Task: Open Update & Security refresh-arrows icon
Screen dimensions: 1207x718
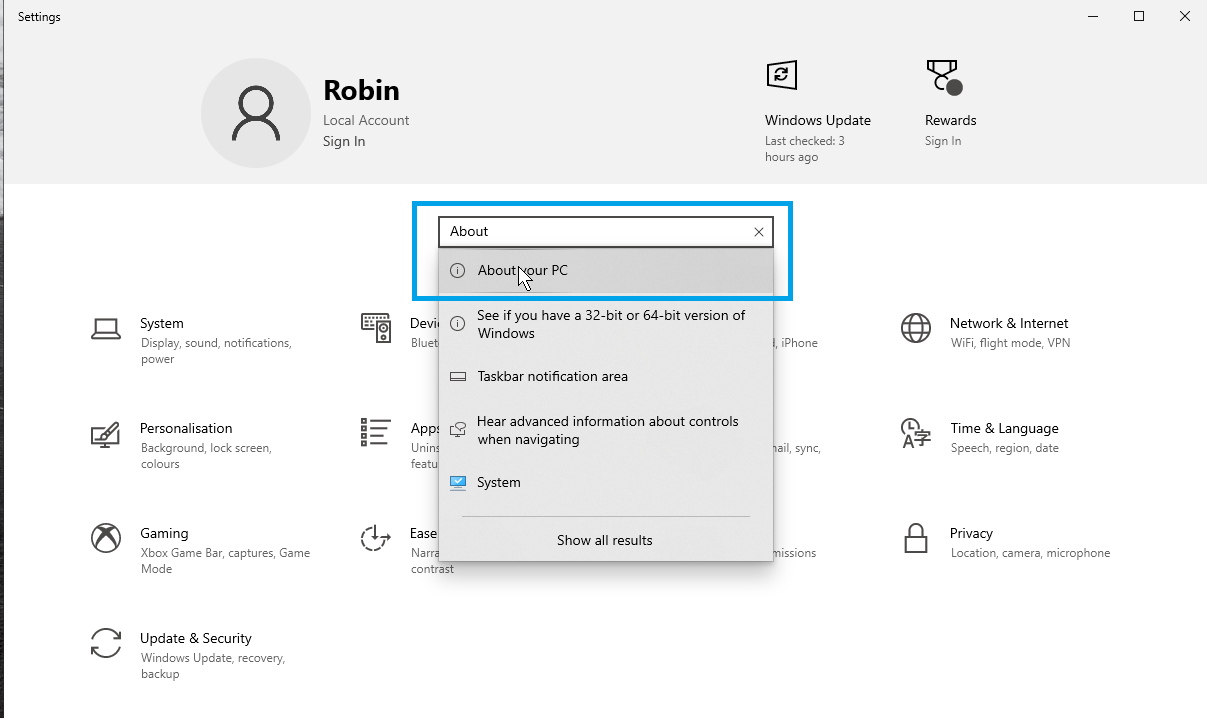Action: [106, 643]
